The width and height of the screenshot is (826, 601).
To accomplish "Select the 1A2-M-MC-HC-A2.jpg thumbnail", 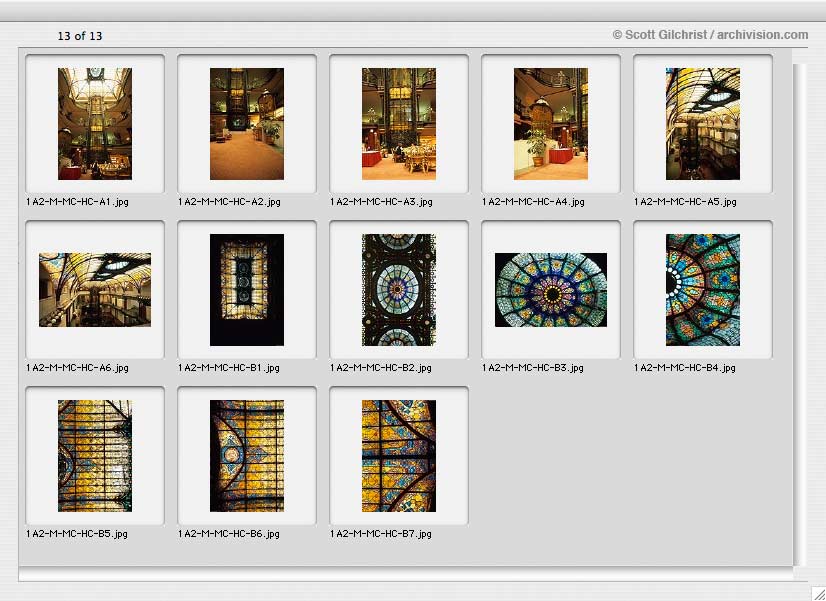I will coord(247,124).
